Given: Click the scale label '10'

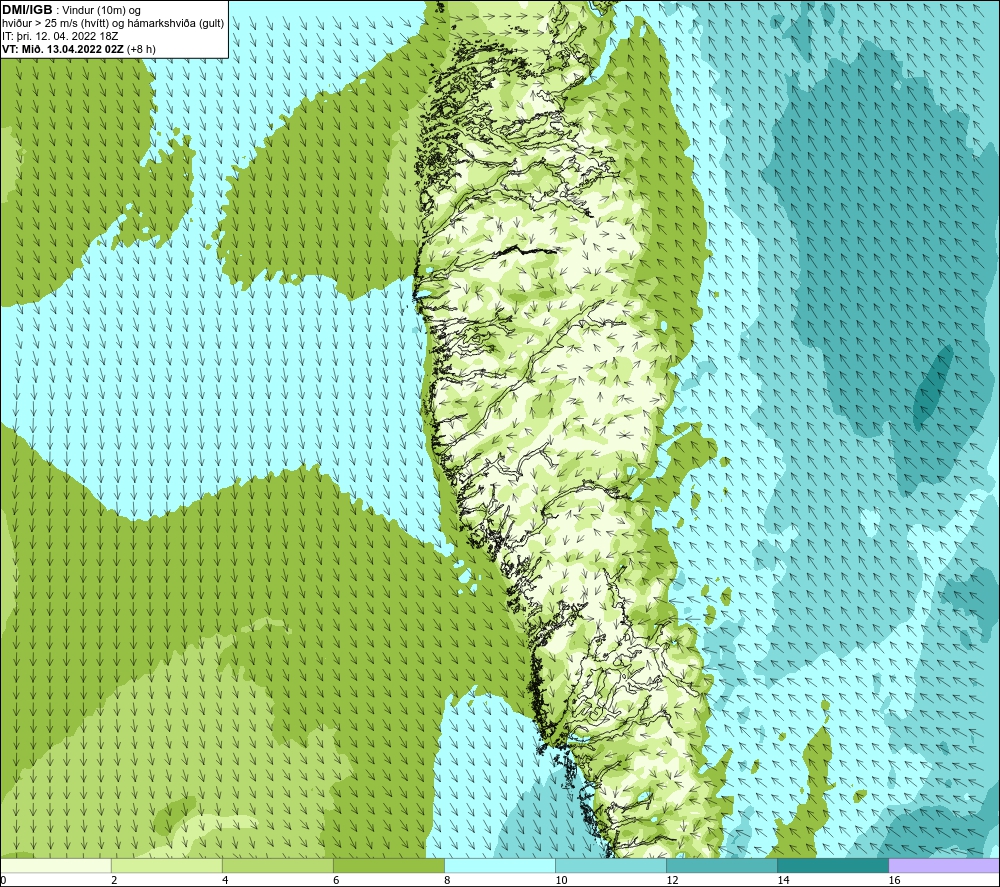Looking at the screenshot, I should point(561,880).
